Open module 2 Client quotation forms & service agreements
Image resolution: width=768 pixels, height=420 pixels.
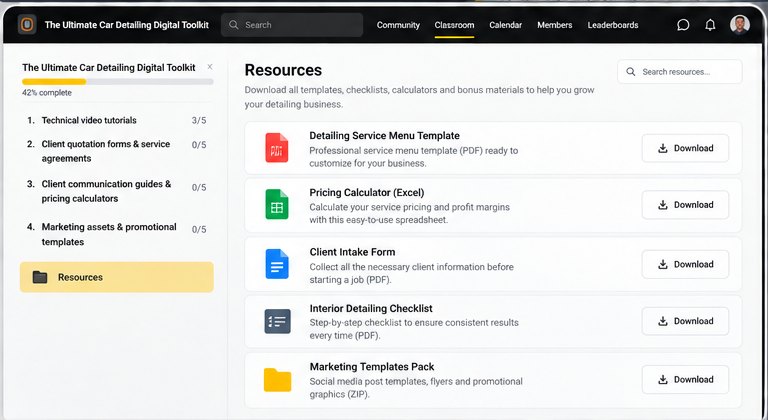pyautogui.click(x=117, y=151)
